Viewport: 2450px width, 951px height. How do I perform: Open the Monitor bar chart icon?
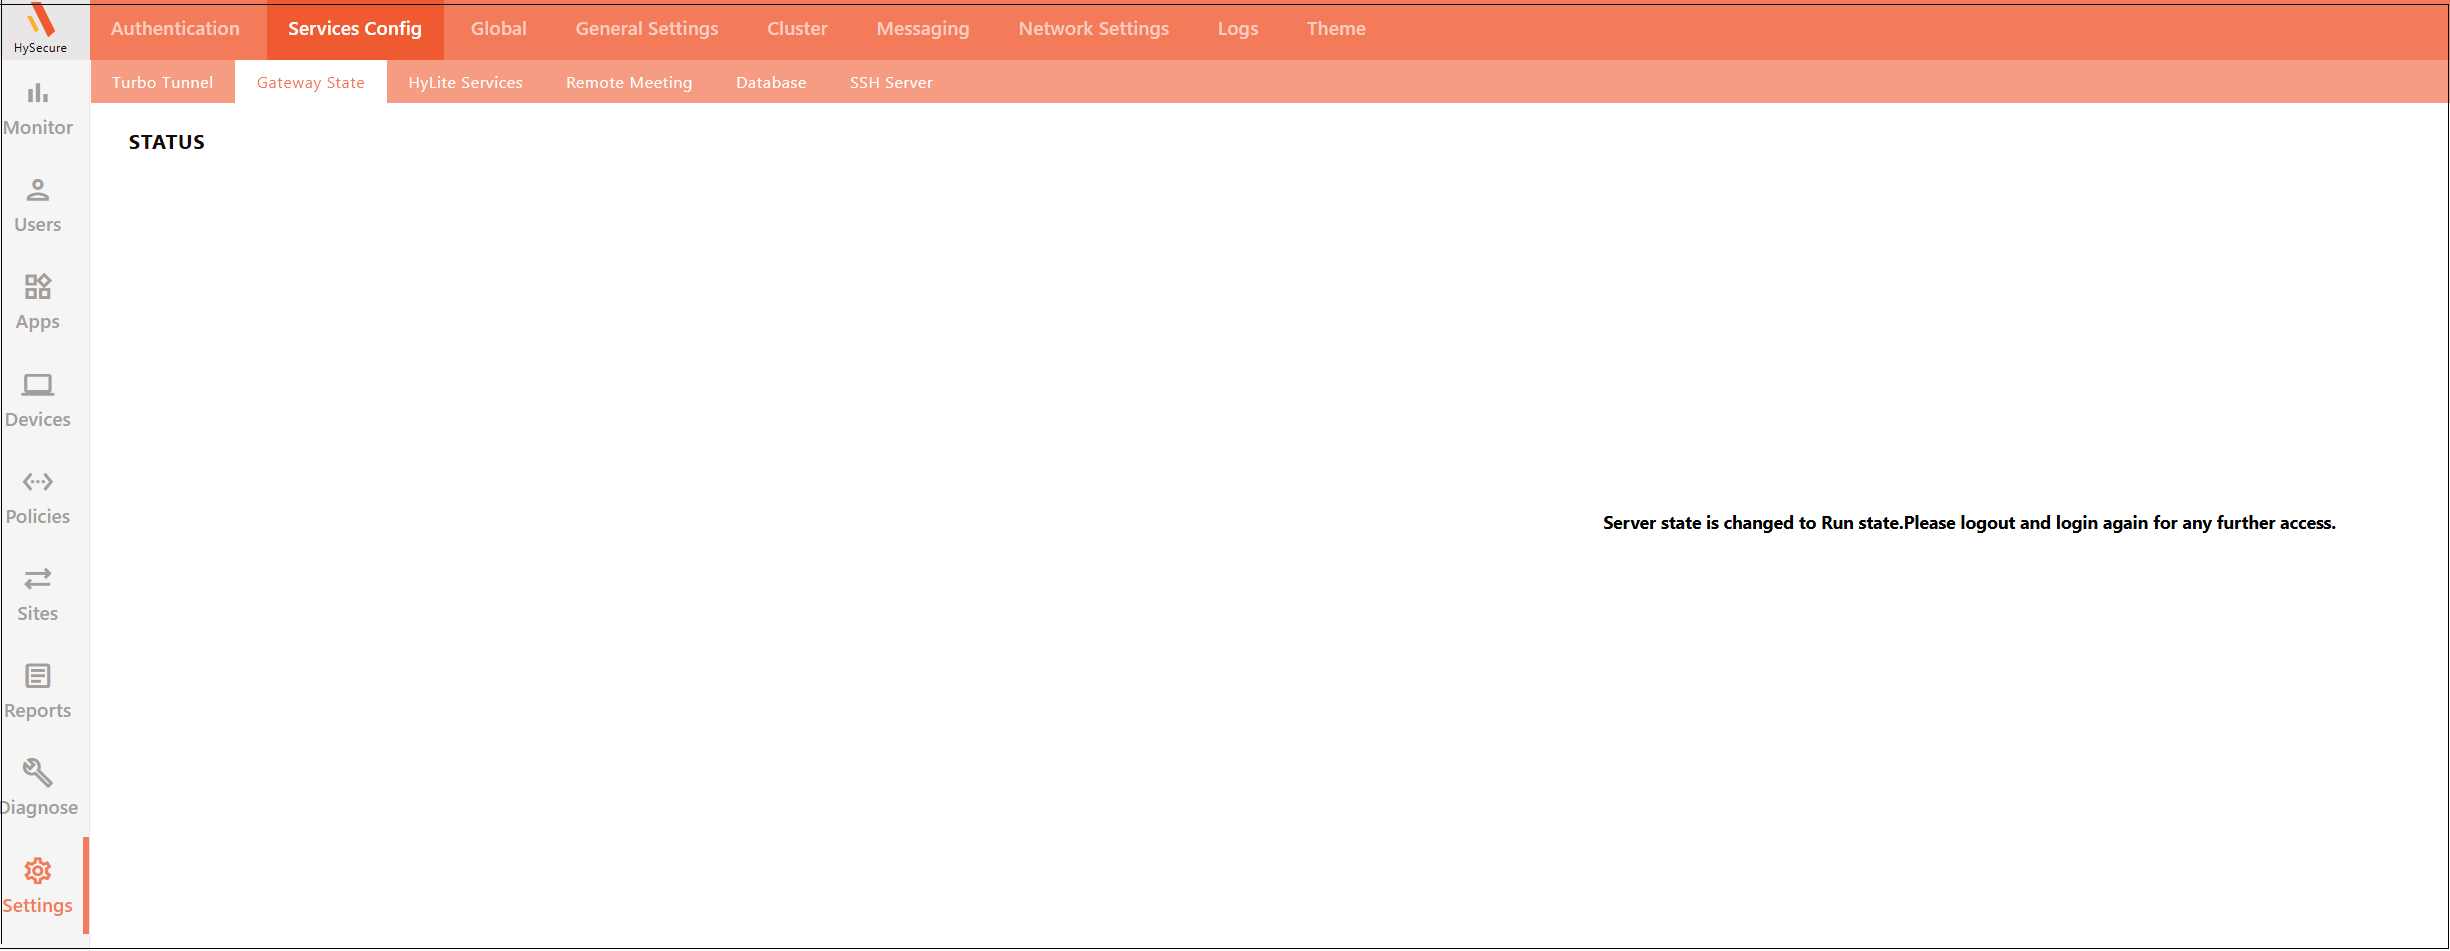38,93
